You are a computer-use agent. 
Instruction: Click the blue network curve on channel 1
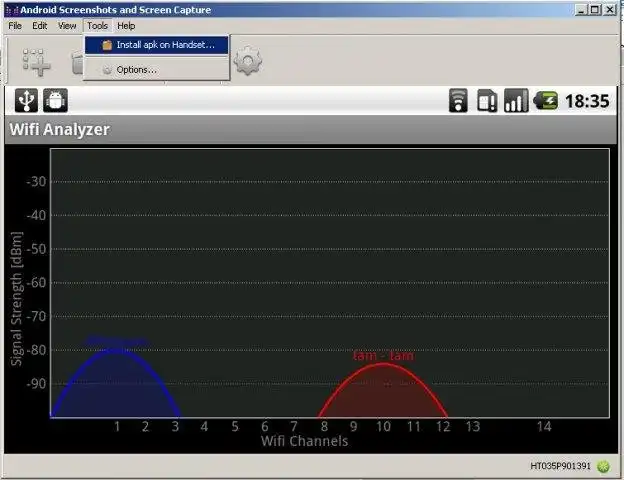pyautogui.click(x=116, y=384)
